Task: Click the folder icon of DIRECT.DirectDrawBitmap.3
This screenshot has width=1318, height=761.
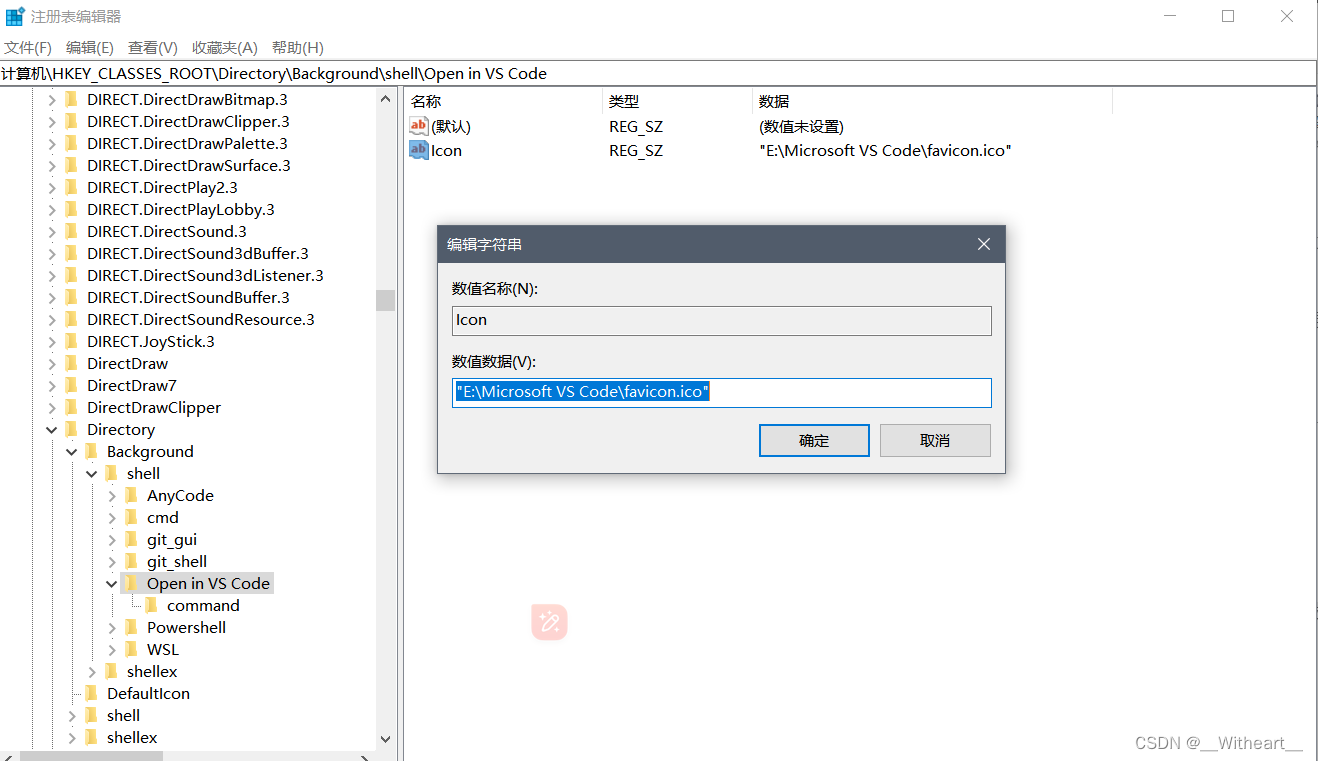Action: coord(71,99)
